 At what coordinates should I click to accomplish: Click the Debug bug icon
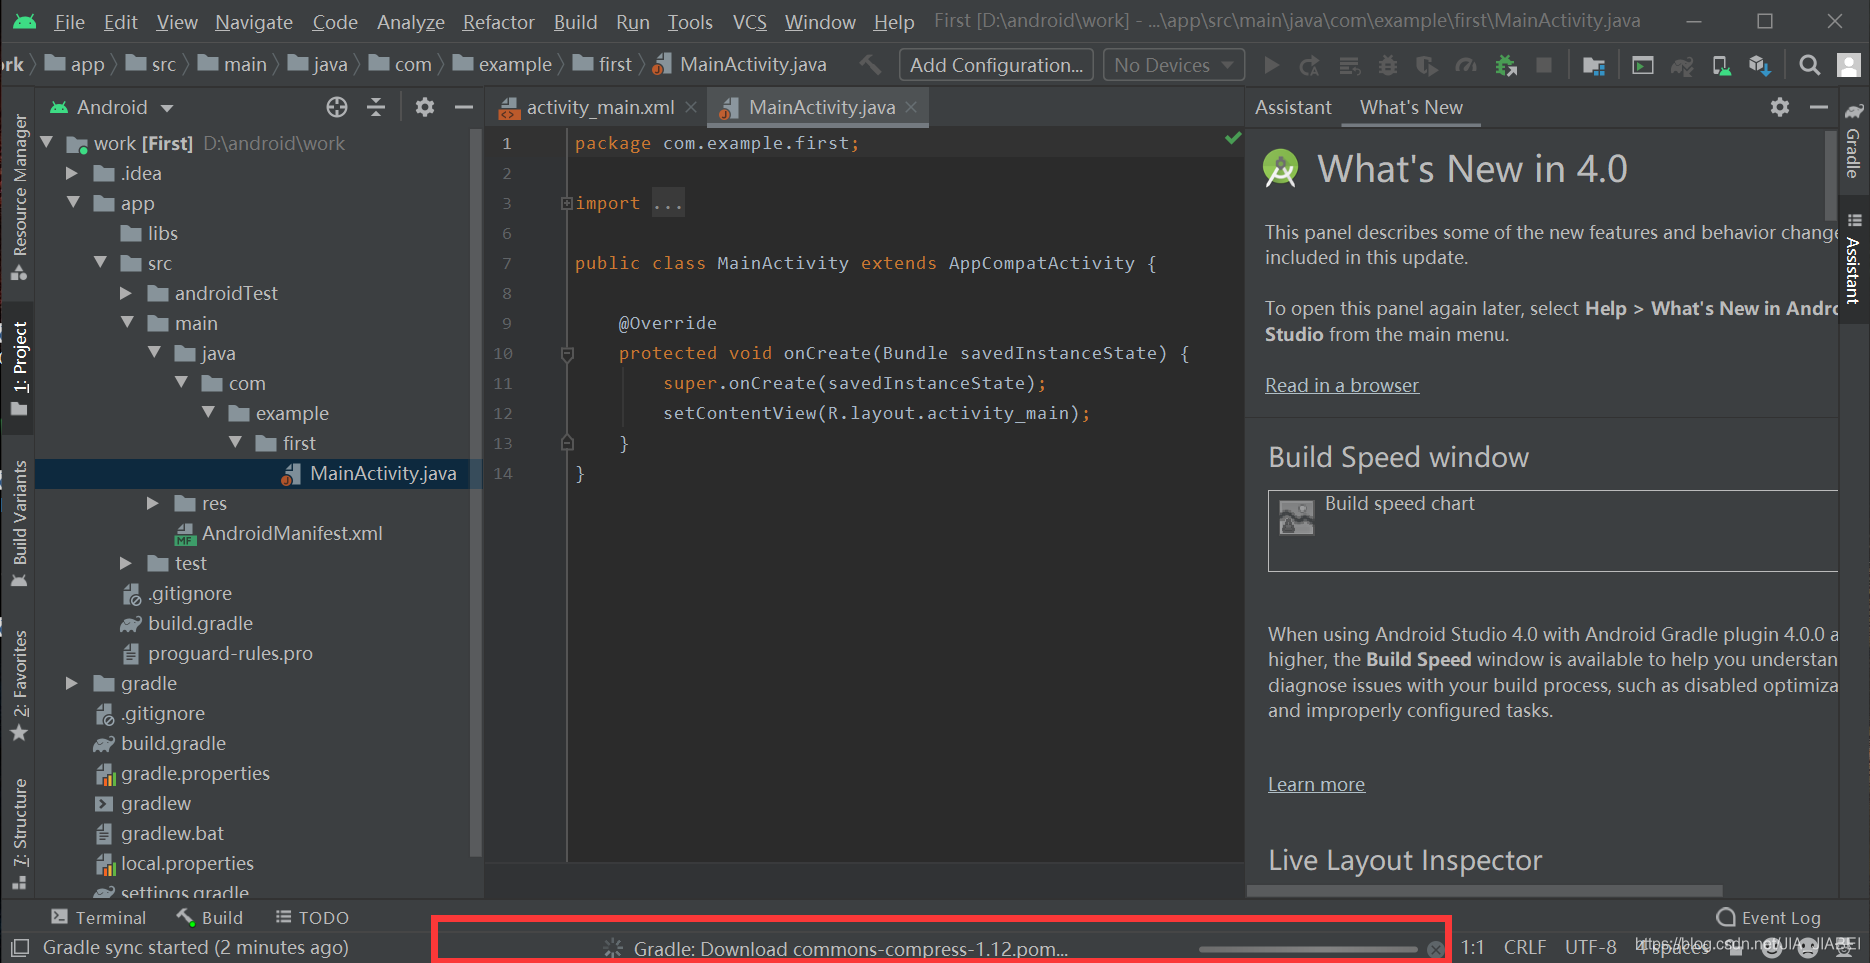(x=1388, y=65)
